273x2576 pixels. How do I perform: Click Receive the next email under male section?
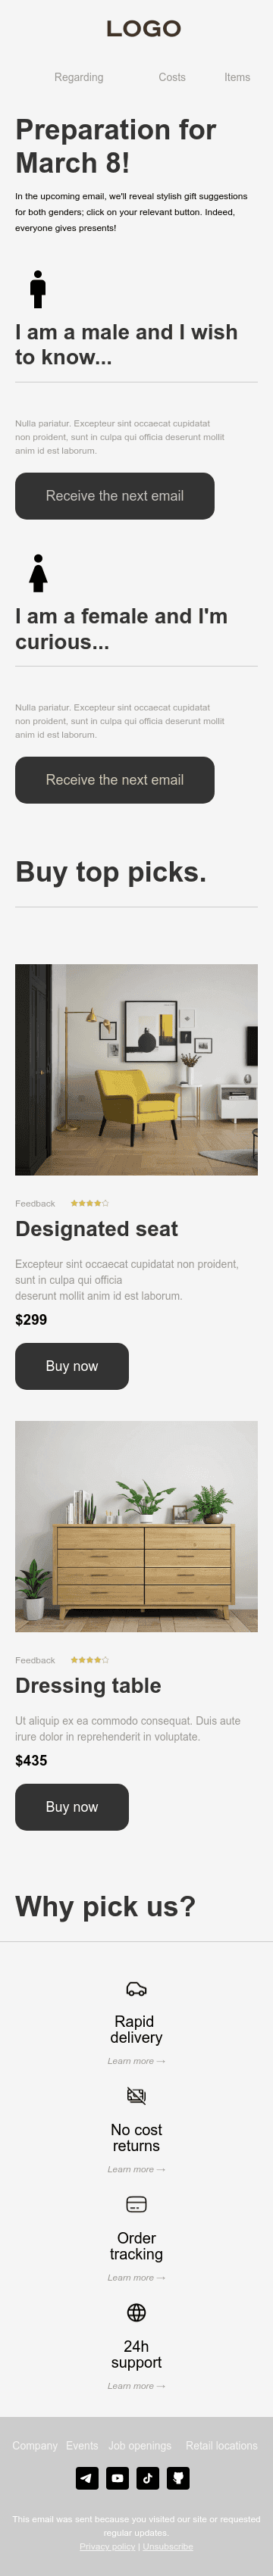pyautogui.click(x=115, y=496)
